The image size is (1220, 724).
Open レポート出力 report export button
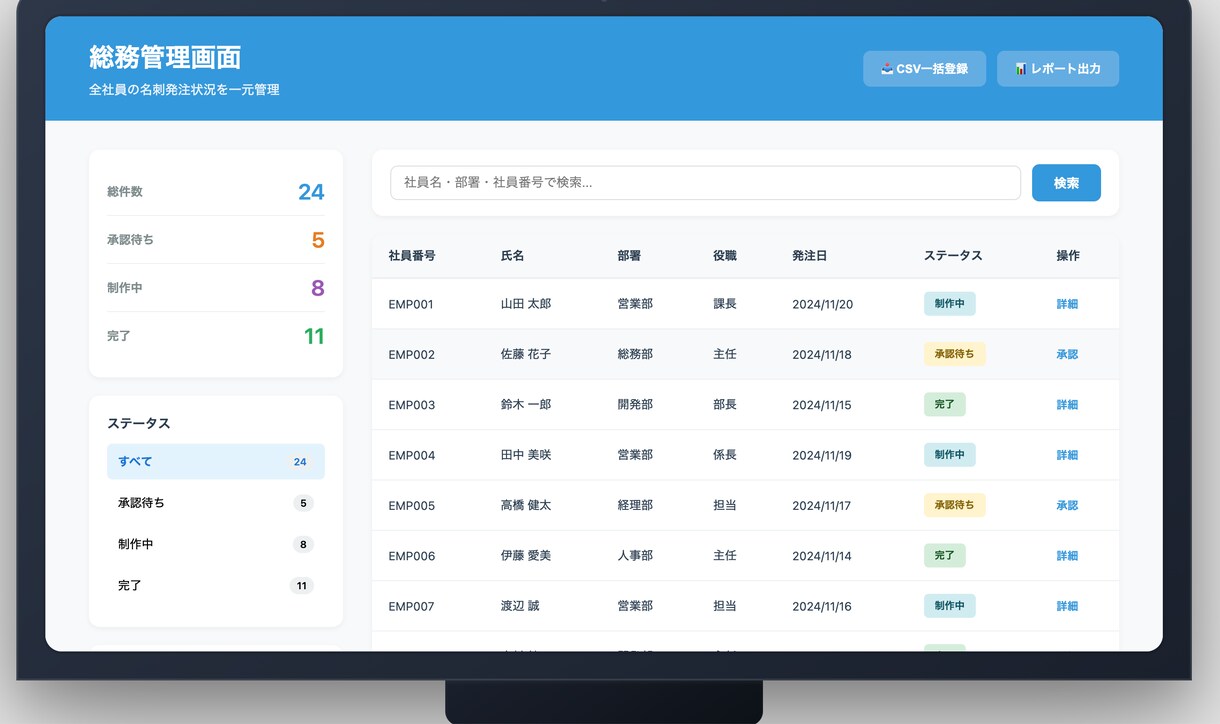coord(1058,69)
